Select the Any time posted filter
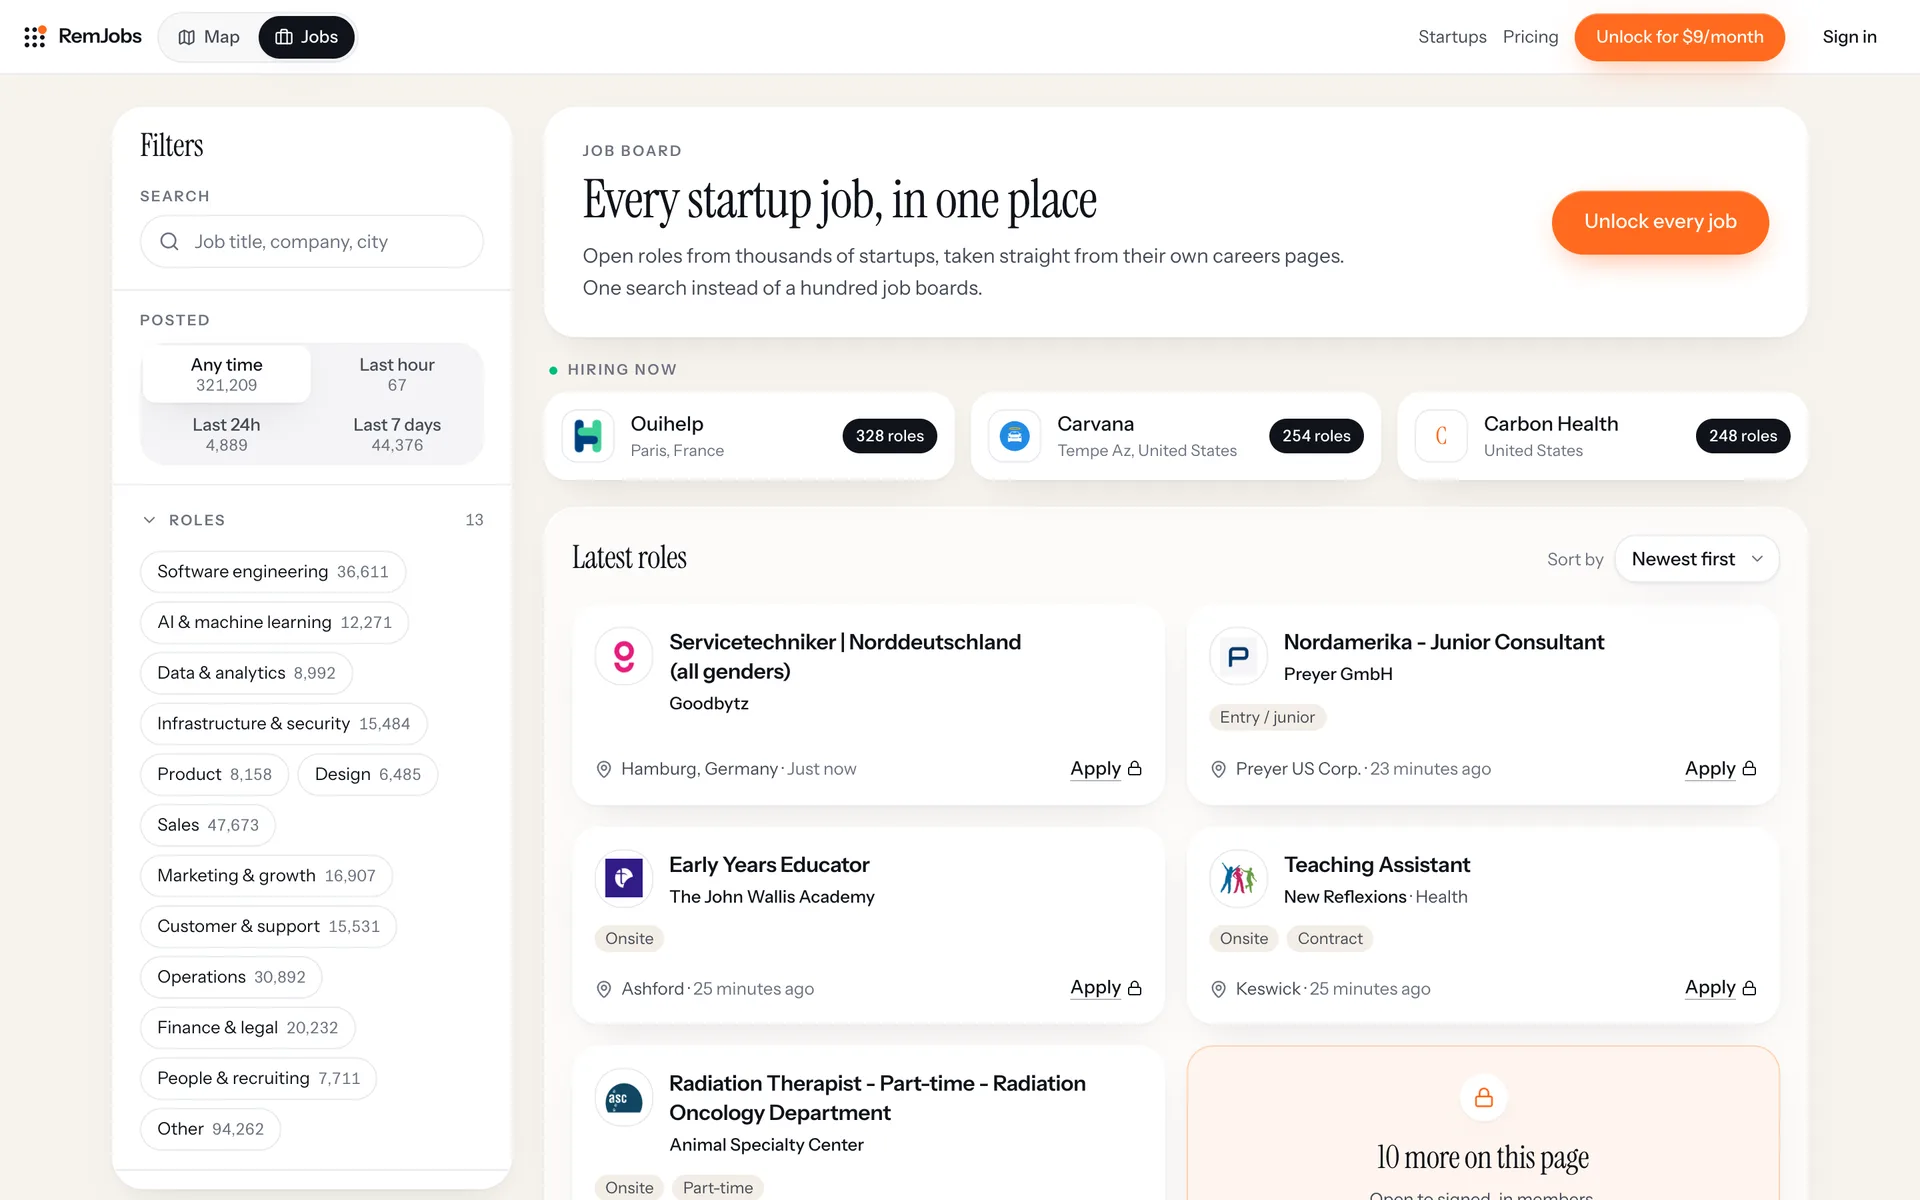 227,374
